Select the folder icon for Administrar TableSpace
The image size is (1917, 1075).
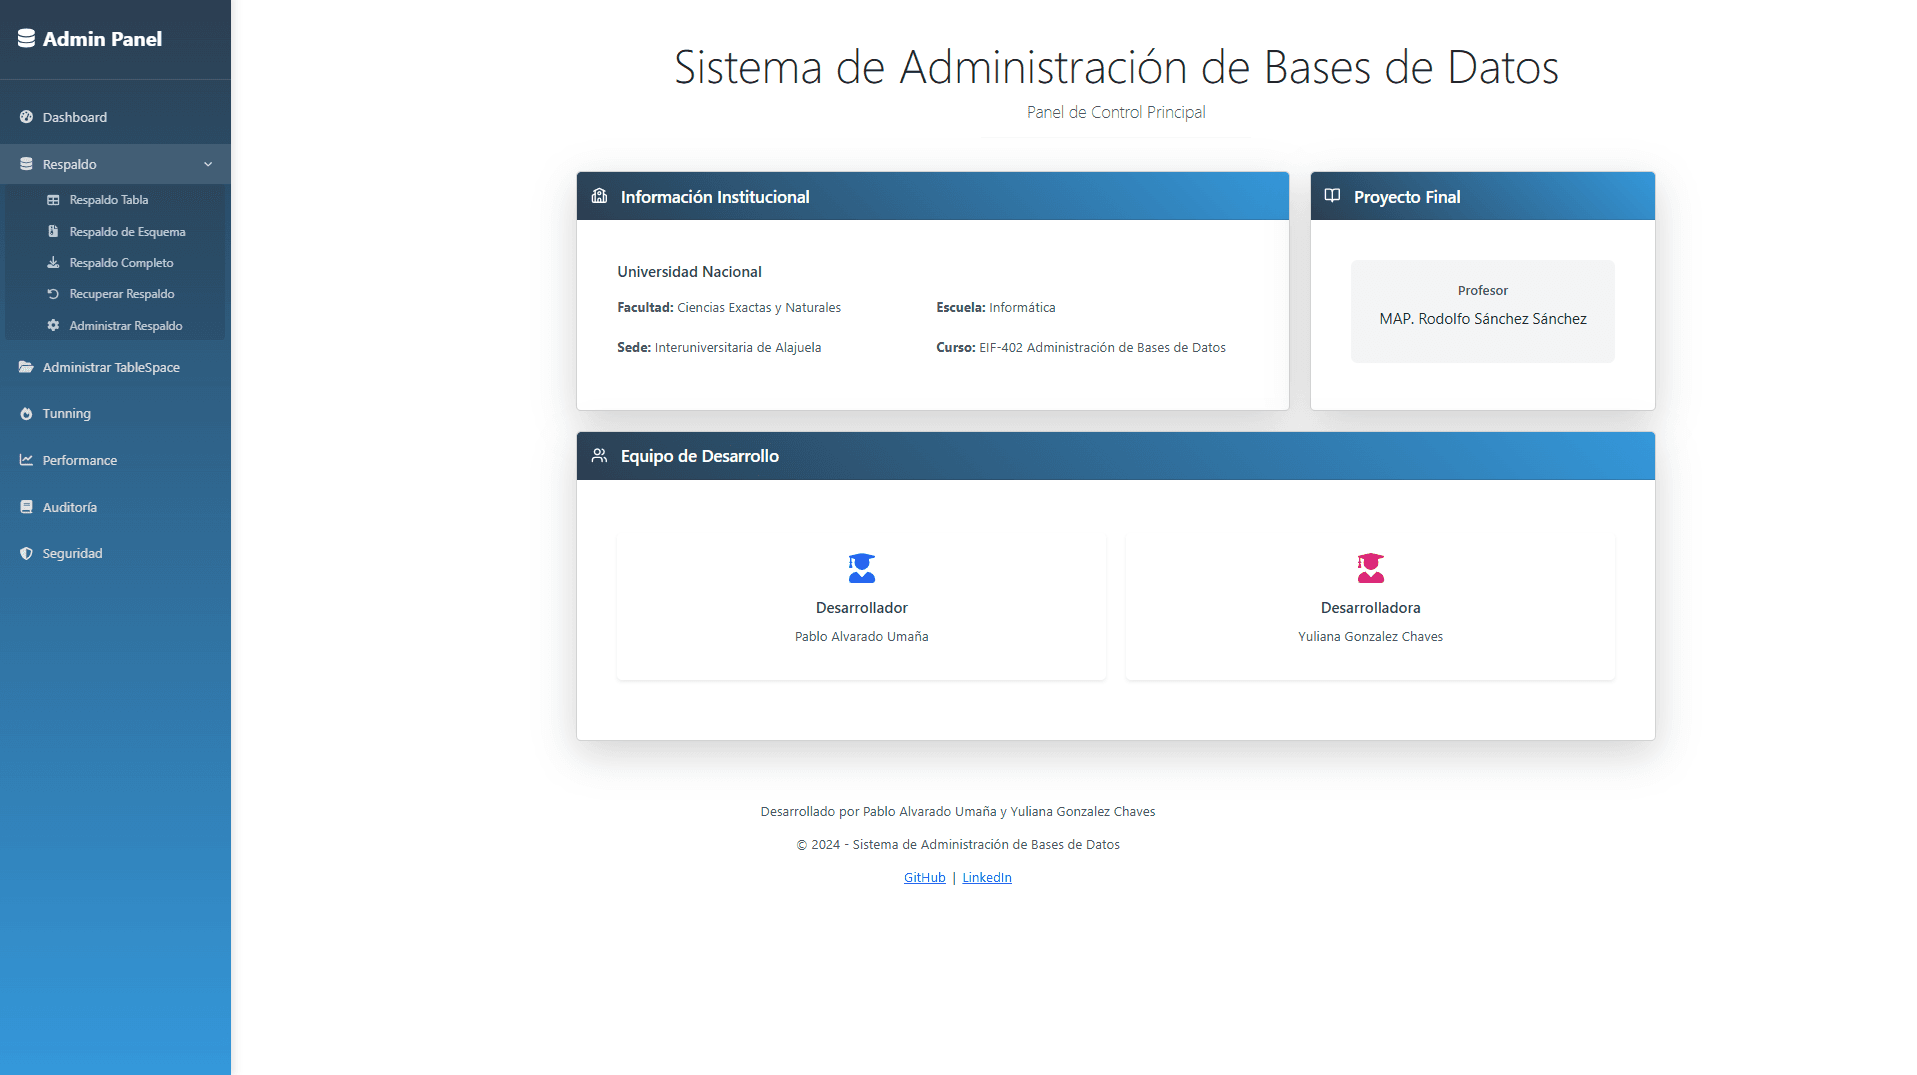(x=26, y=367)
